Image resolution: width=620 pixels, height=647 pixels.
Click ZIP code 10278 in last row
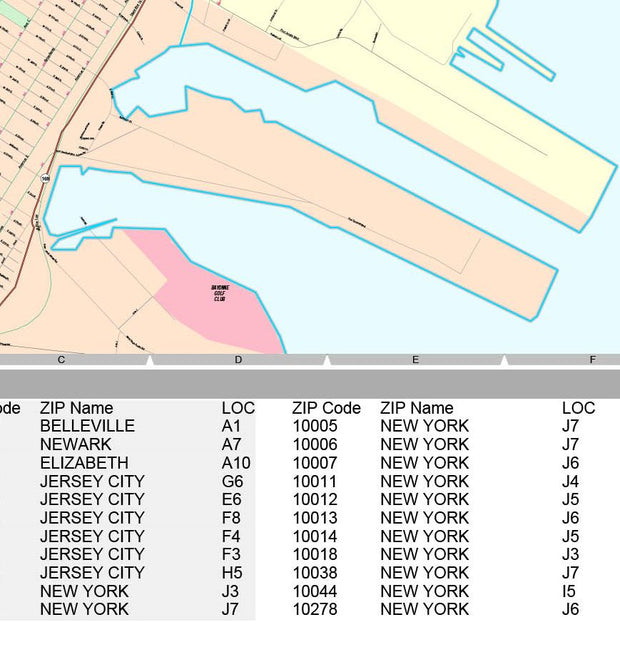pos(315,609)
